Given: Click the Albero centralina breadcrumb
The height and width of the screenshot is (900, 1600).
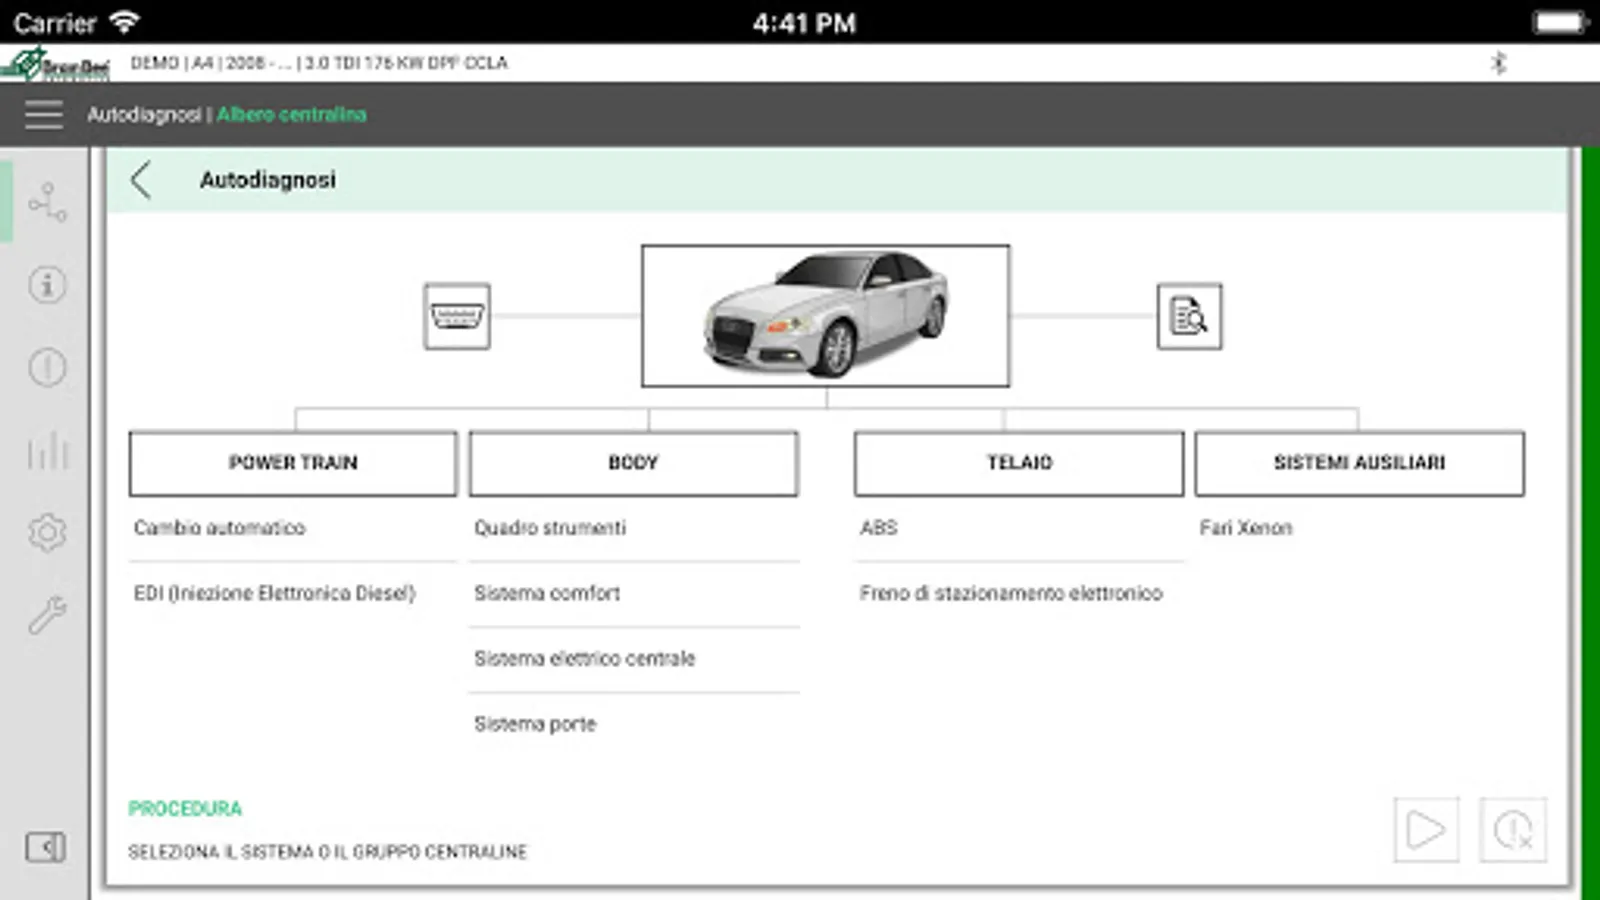Looking at the screenshot, I should pyautogui.click(x=291, y=115).
